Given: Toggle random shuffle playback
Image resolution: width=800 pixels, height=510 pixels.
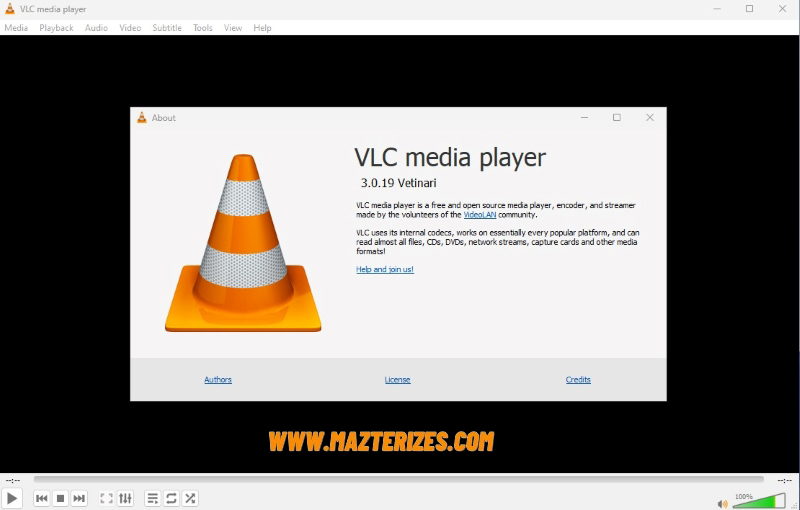Looking at the screenshot, I should pos(190,498).
